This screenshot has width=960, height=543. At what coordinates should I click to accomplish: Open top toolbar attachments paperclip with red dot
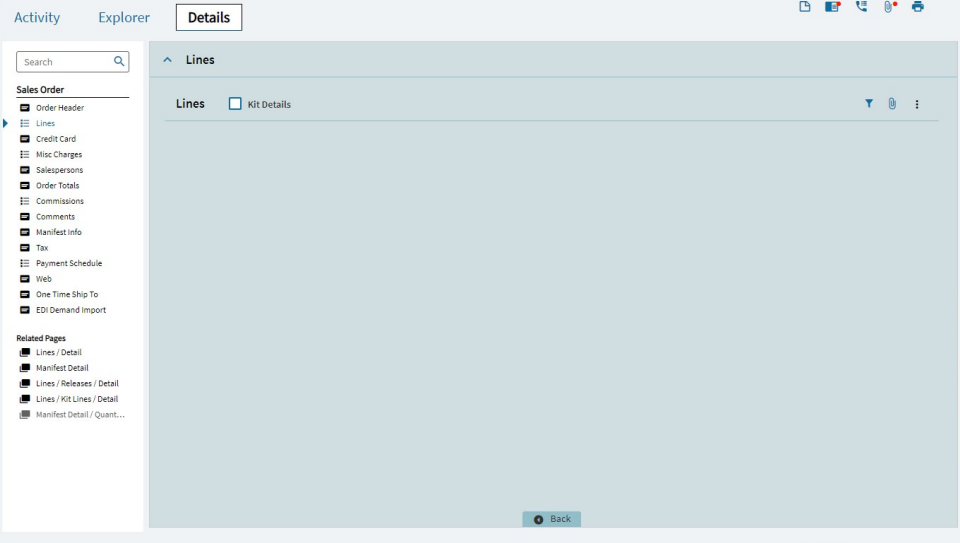pyautogui.click(x=890, y=7)
